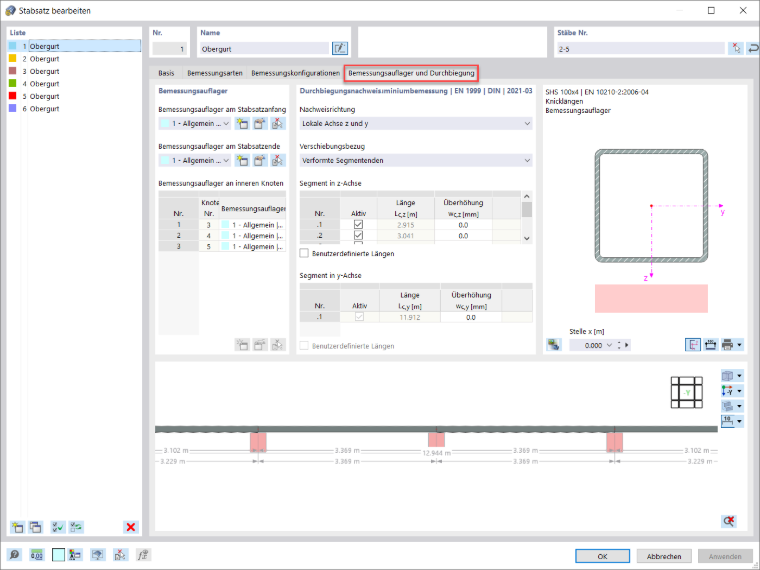The height and width of the screenshot is (570, 760).
Task: Click the view cube in the model preview
Action: pos(687,393)
